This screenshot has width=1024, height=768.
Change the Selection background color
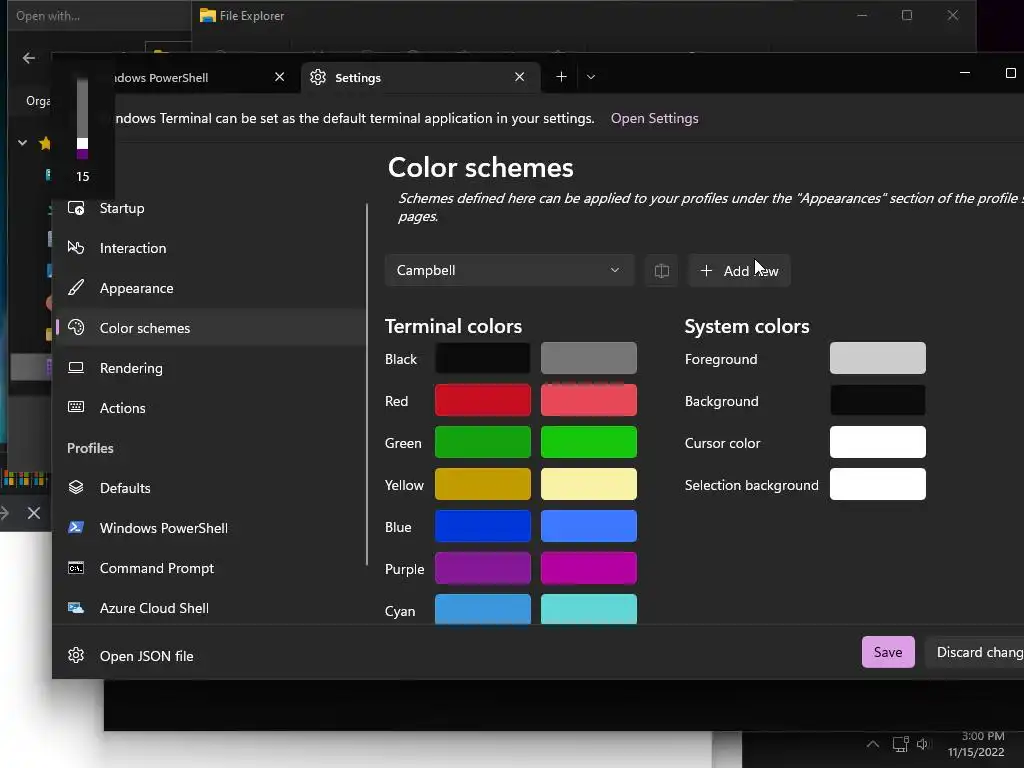878,484
